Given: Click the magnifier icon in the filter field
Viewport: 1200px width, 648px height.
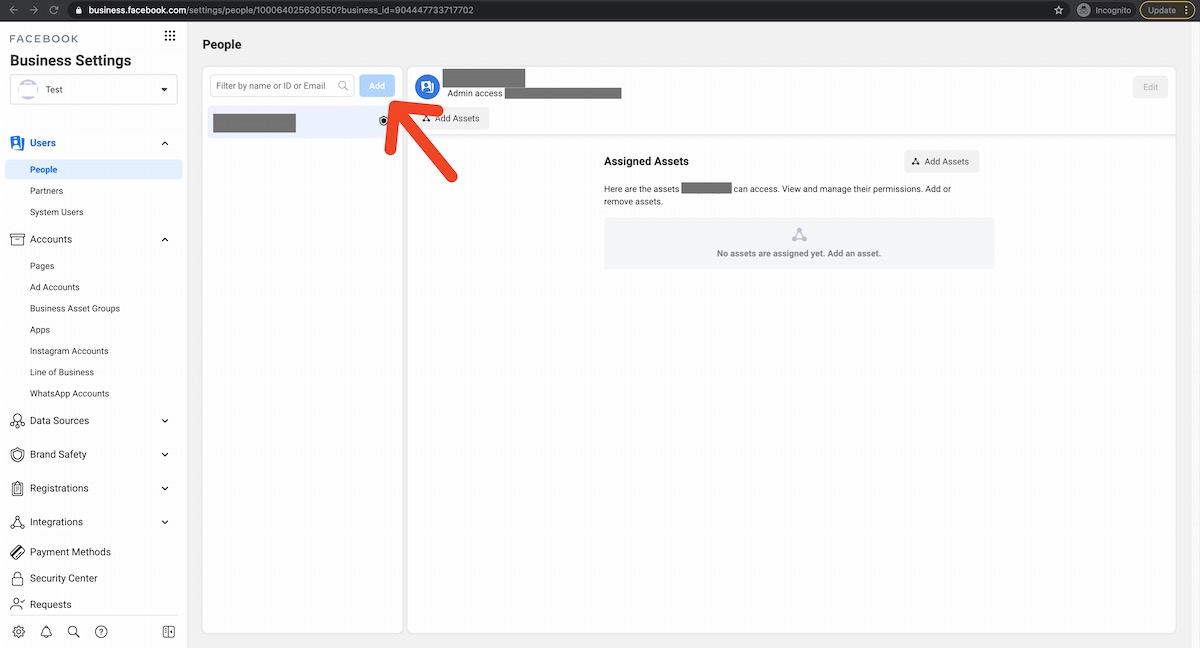Looking at the screenshot, I should 343,86.
